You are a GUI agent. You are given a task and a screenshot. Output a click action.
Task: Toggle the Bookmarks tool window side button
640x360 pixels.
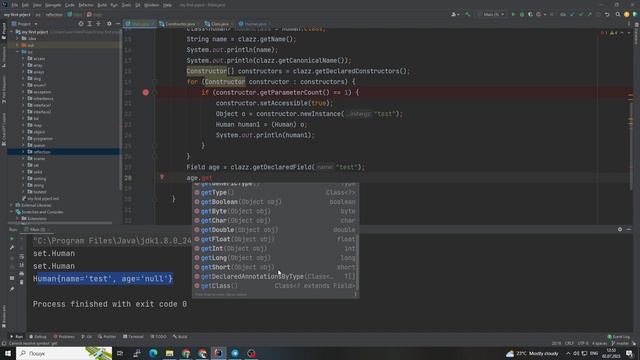point(4,316)
